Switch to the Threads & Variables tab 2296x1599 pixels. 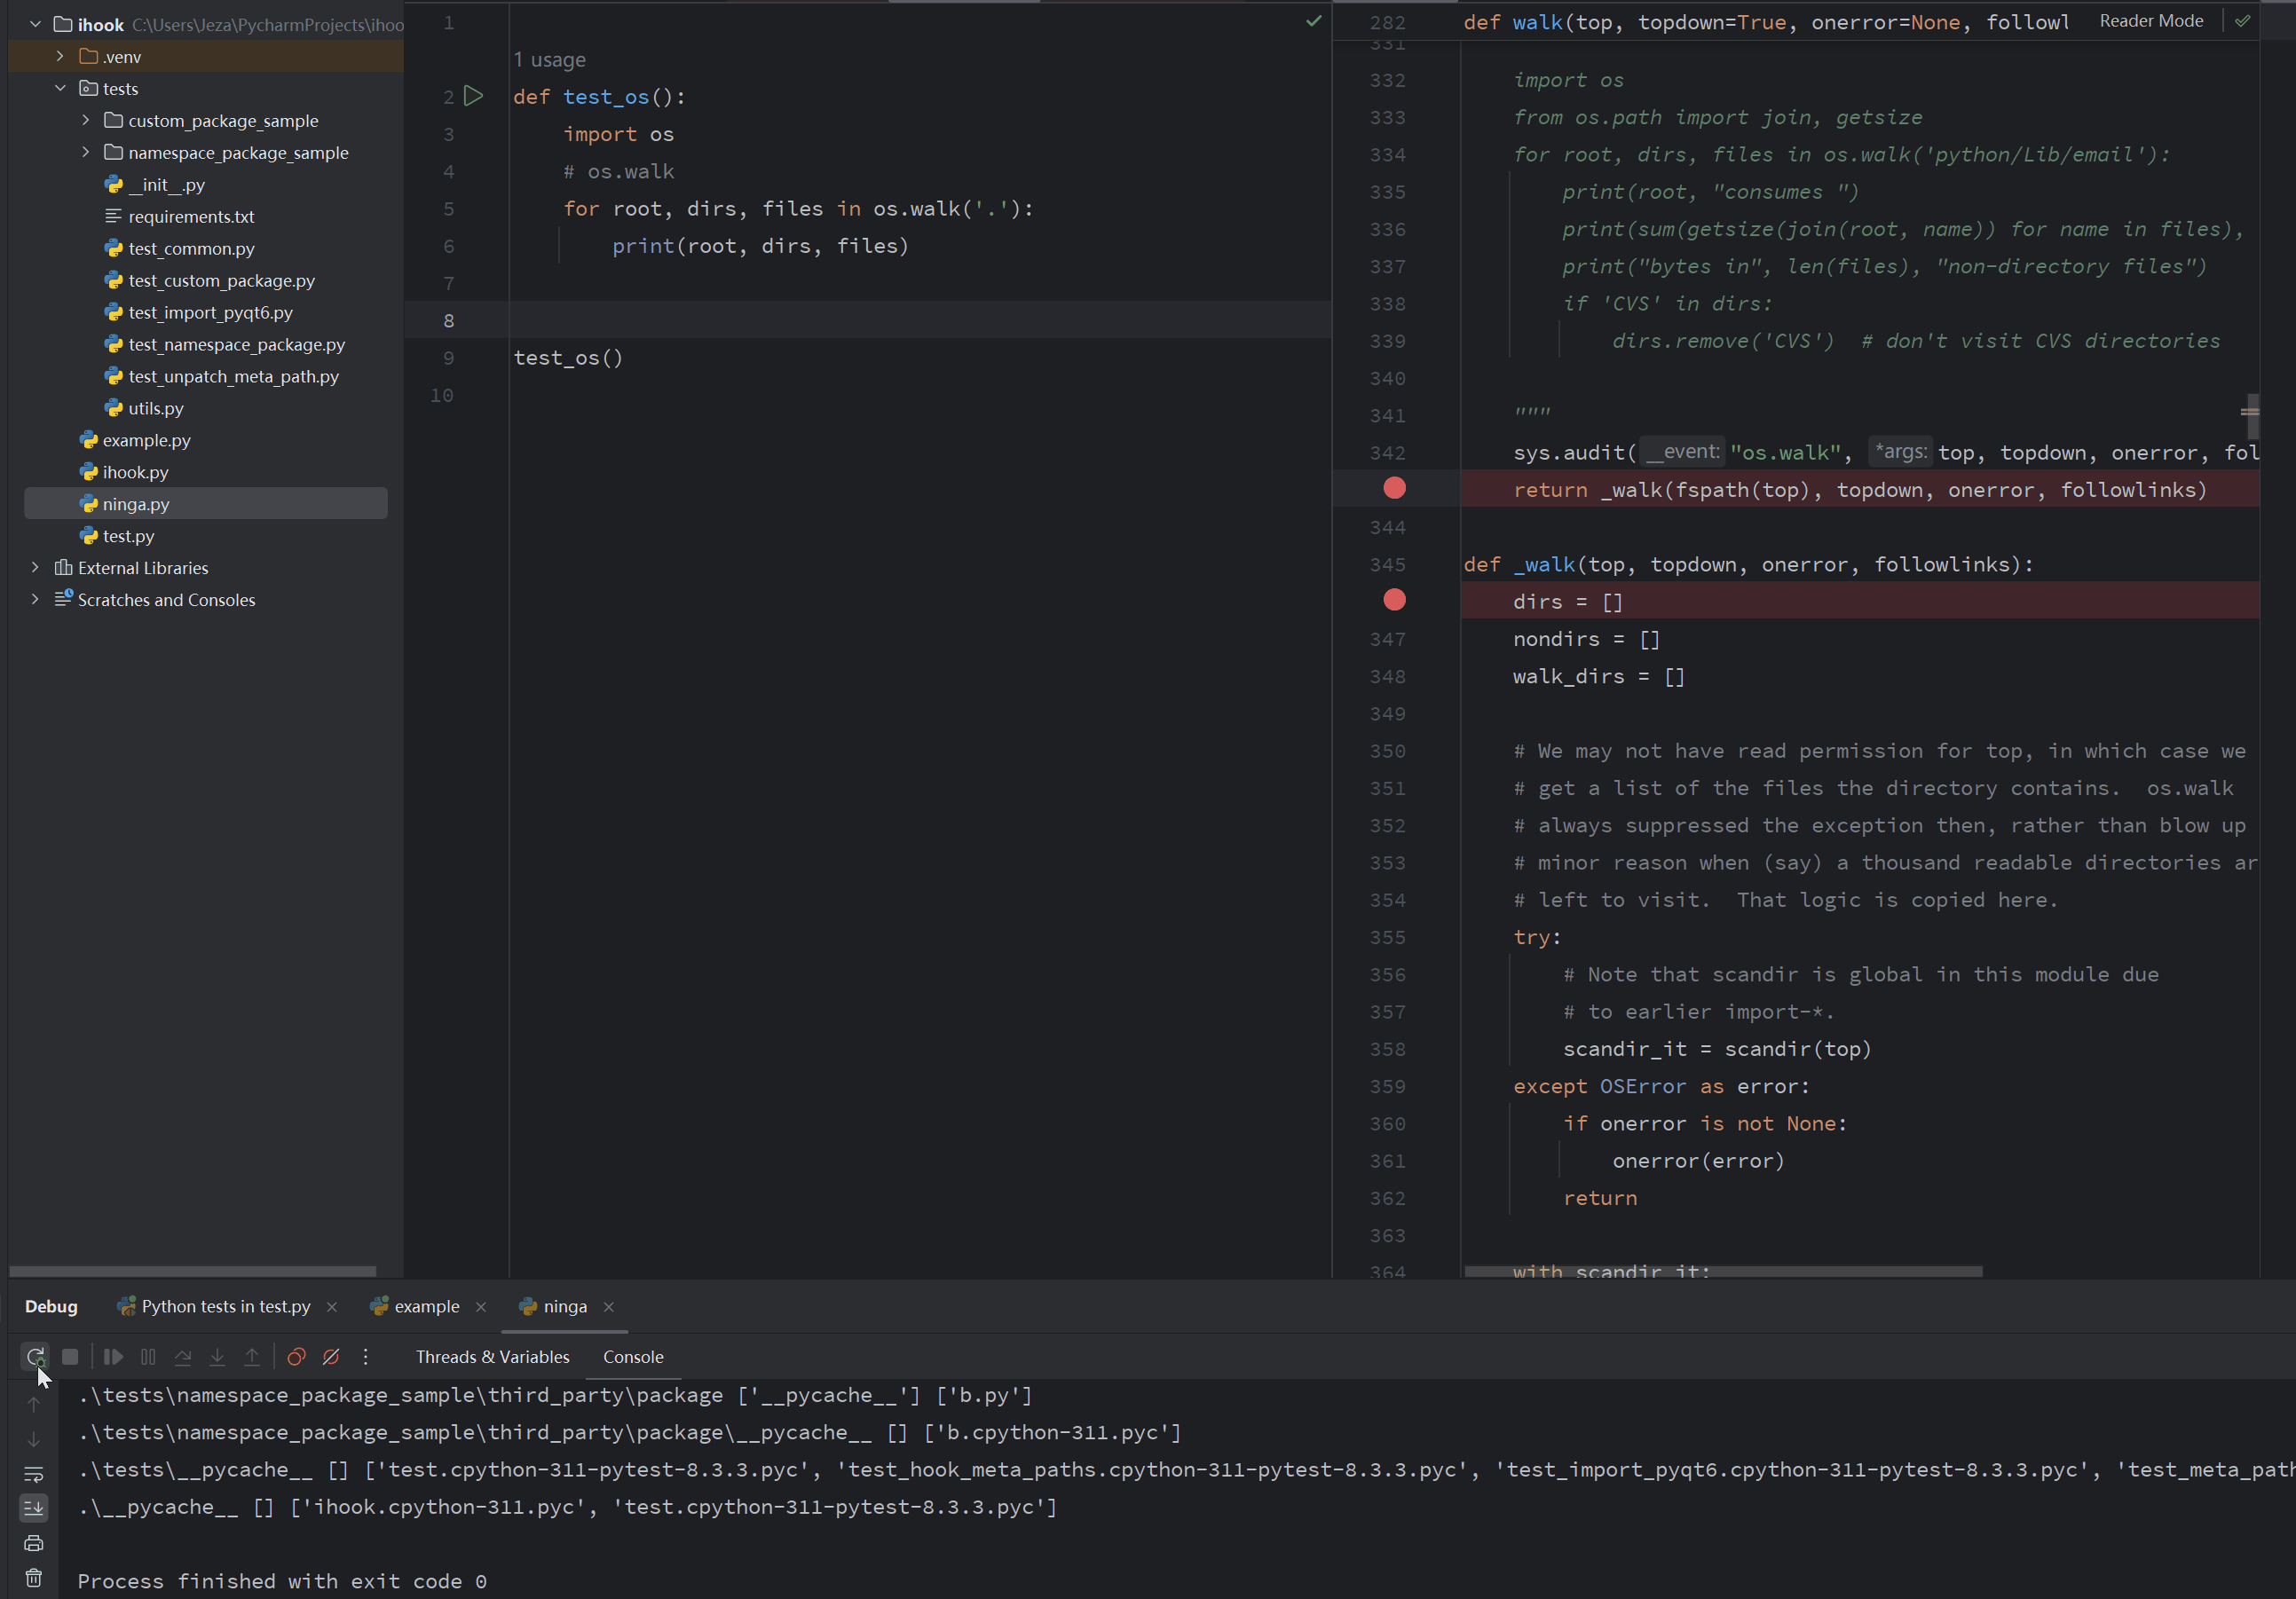coord(492,1356)
